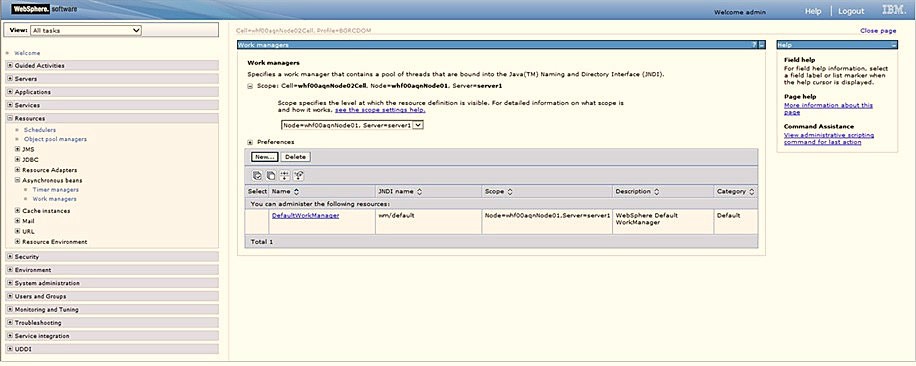
Task: Click the New... button
Action: pyautogui.click(x=265, y=157)
